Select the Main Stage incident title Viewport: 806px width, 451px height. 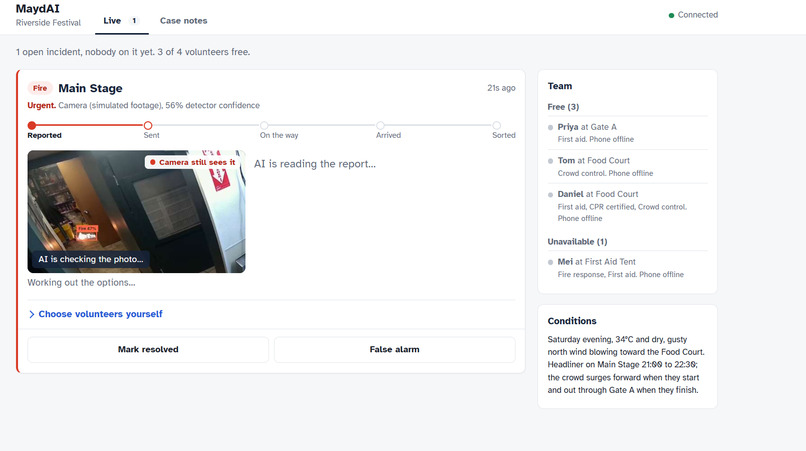[90, 88]
